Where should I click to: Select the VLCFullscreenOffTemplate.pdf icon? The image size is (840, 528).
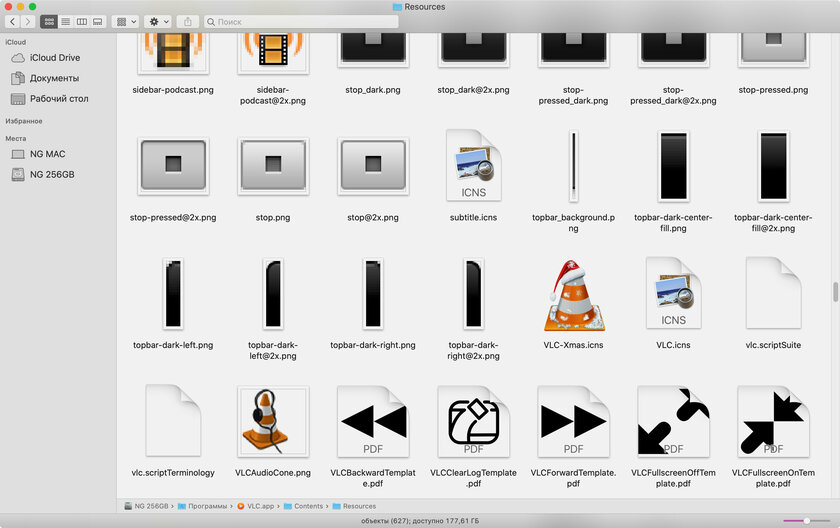673,421
